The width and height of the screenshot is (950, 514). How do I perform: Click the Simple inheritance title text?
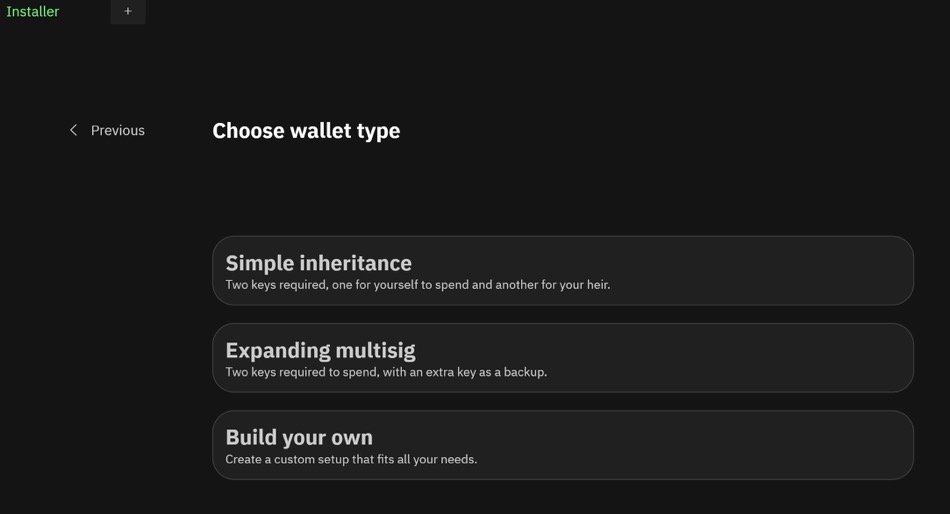click(318, 262)
